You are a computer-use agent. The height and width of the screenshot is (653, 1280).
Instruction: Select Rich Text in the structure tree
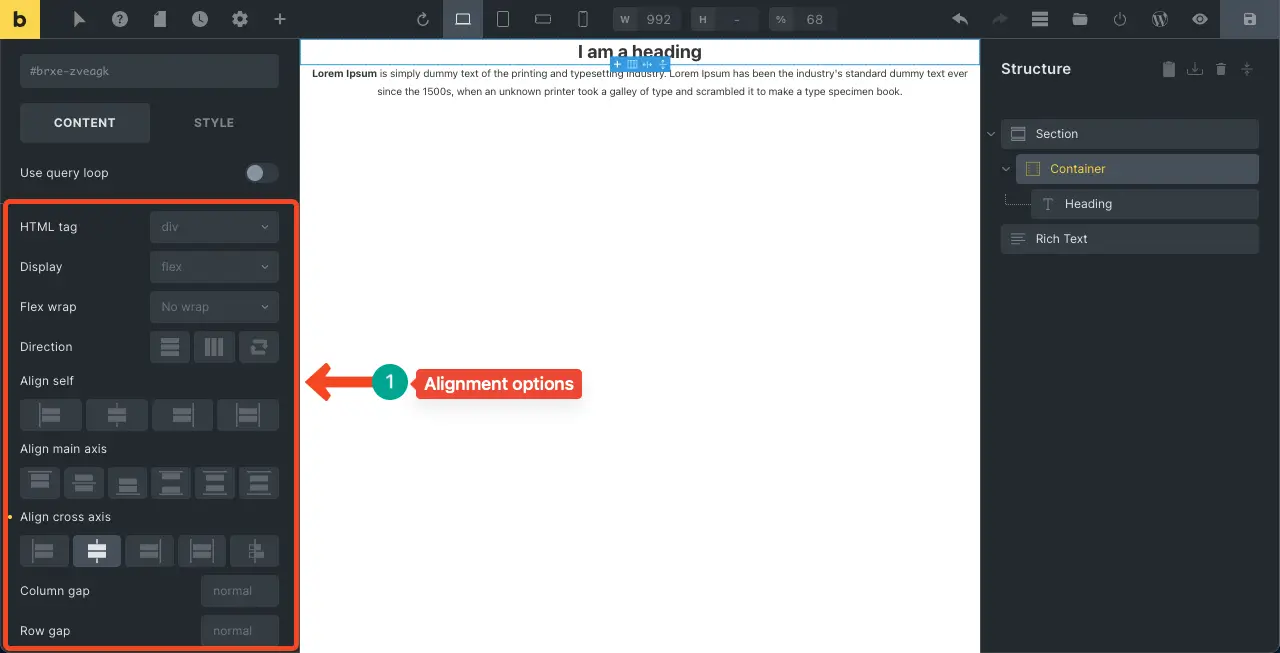point(1130,239)
